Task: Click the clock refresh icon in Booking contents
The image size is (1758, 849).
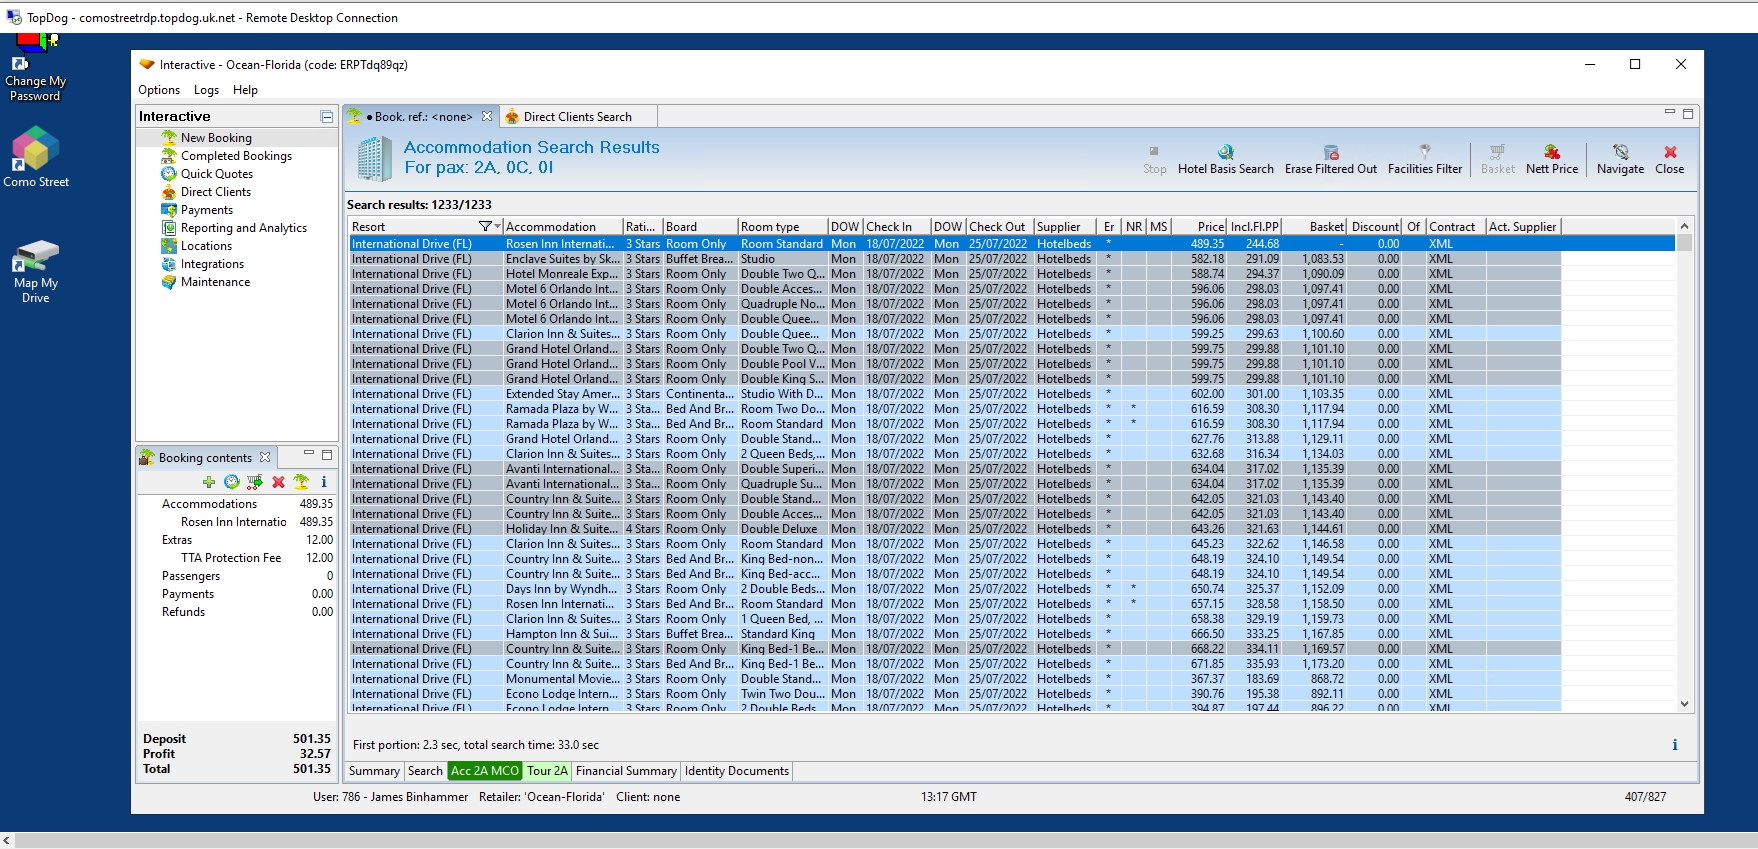Action: pos(232,482)
